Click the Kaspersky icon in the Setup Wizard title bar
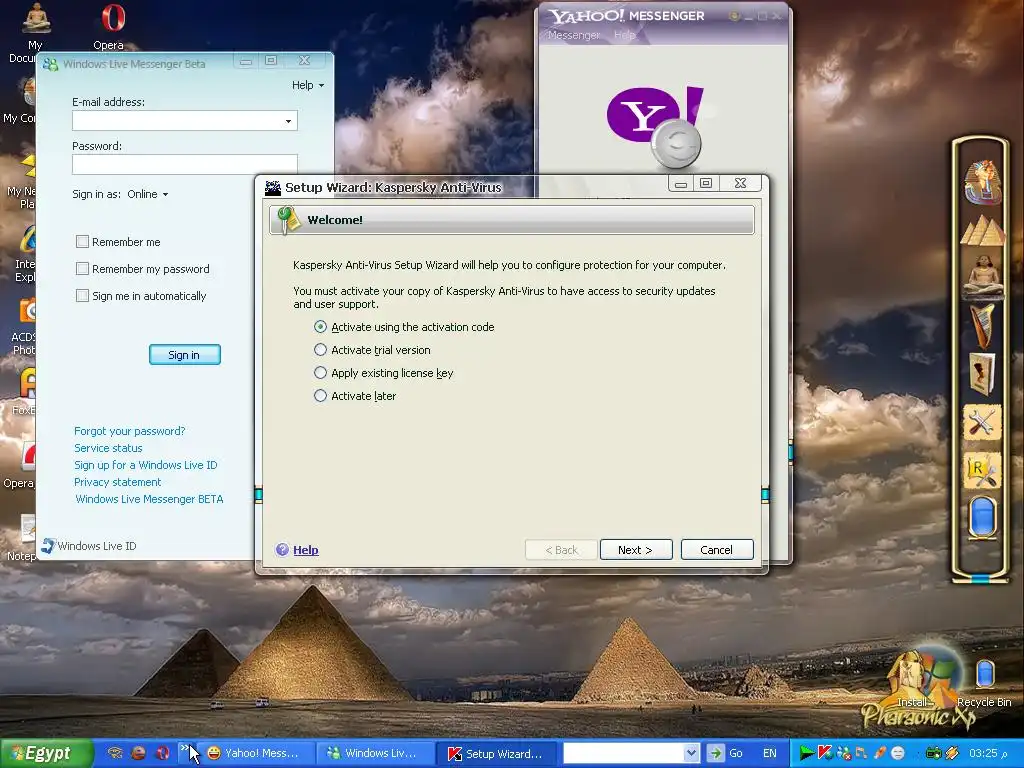This screenshot has width=1024, height=768. [x=272, y=188]
